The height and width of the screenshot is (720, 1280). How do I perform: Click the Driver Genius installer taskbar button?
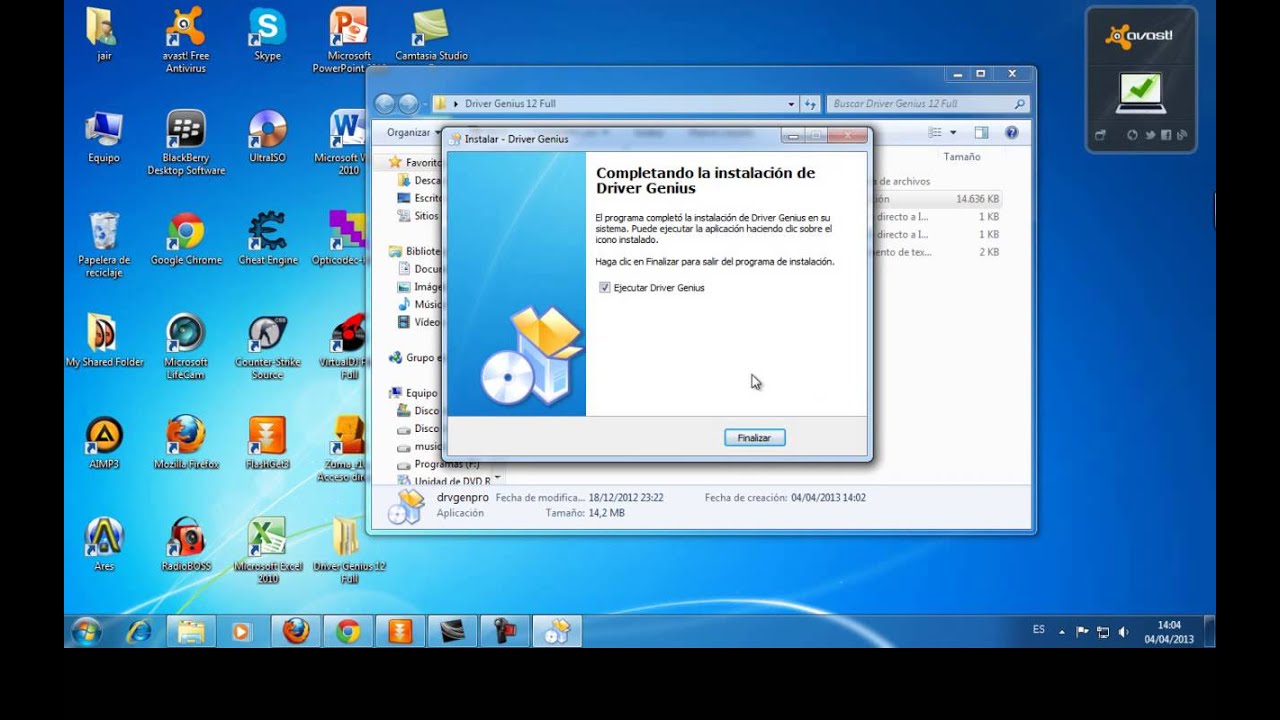tap(557, 631)
